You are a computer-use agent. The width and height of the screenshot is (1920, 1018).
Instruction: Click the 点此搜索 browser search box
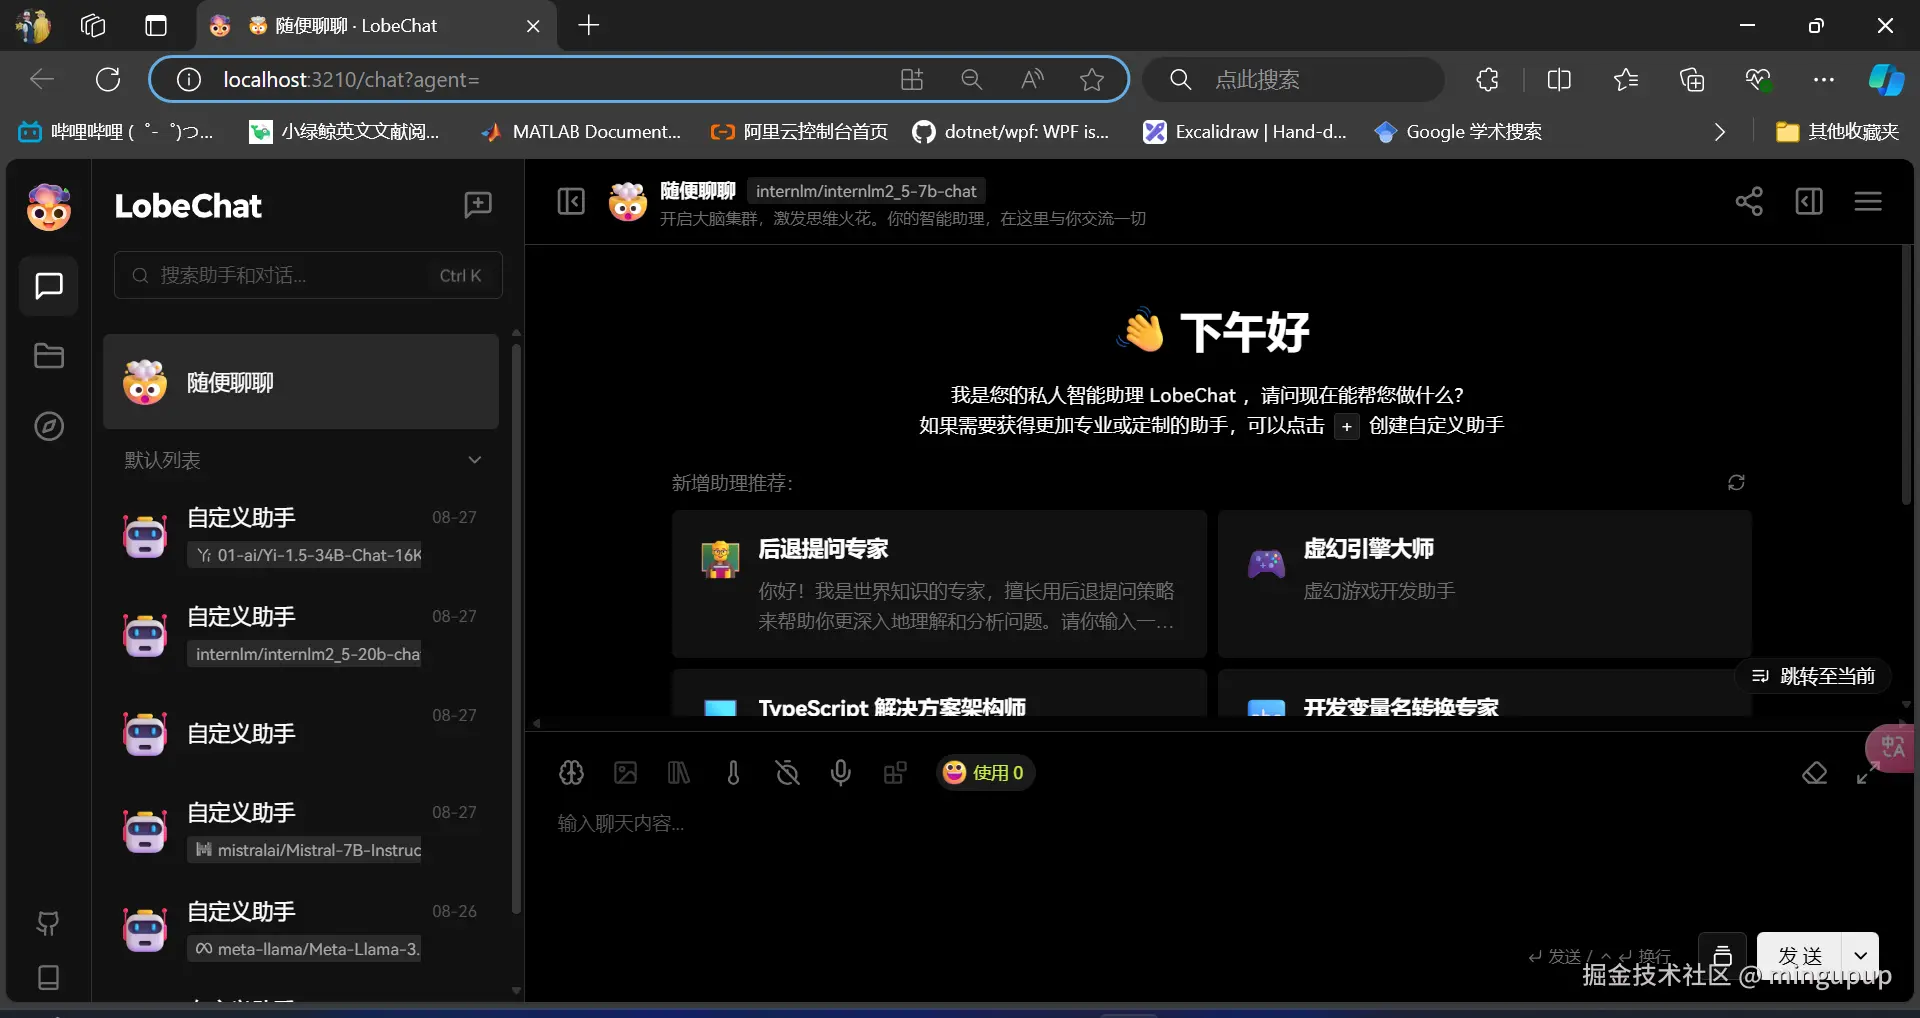(x=1294, y=79)
